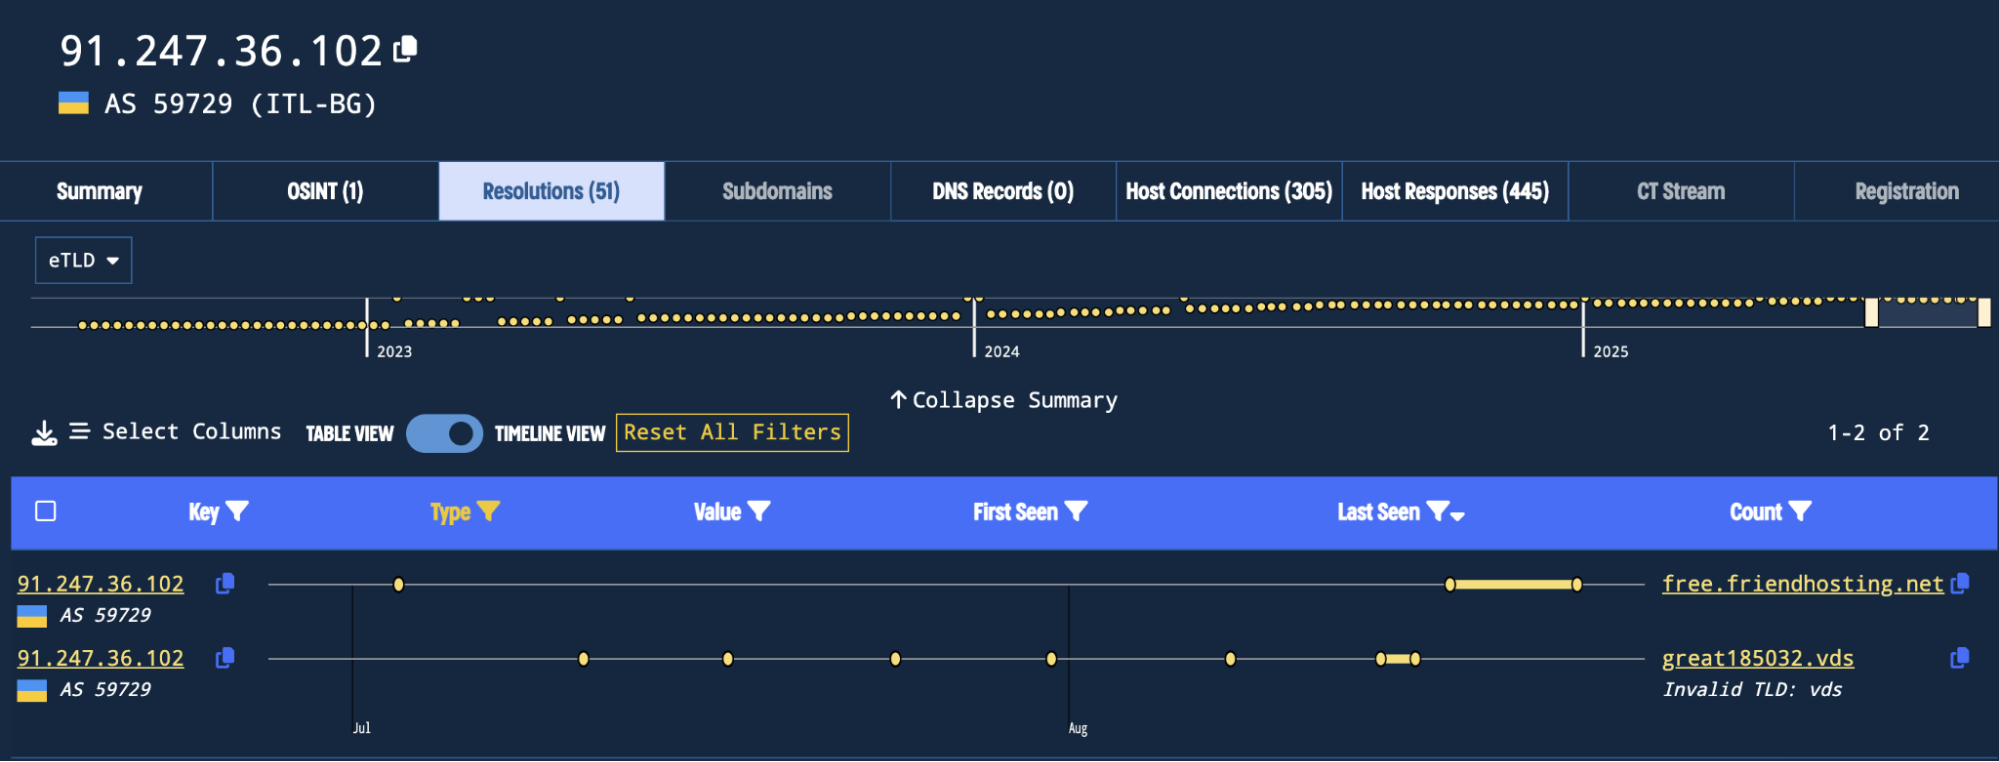Click the Aug label on timeline axis
This screenshot has width=1999, height=762.
click(x=1077, y=728)
